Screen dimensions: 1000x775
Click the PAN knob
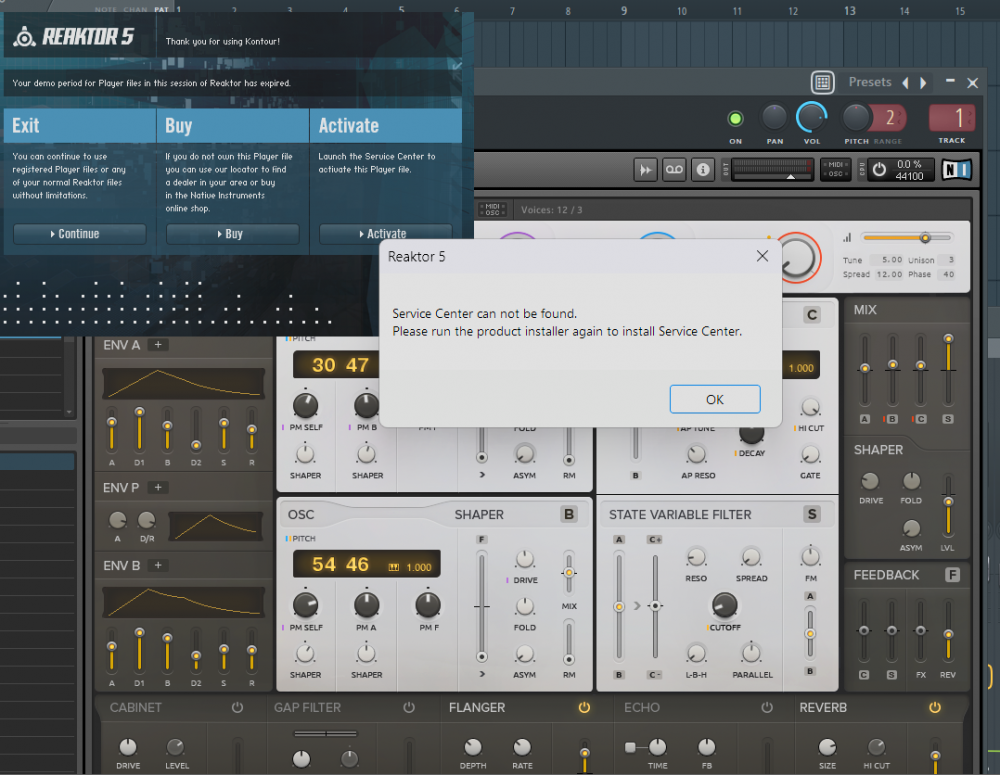point(774,118)
